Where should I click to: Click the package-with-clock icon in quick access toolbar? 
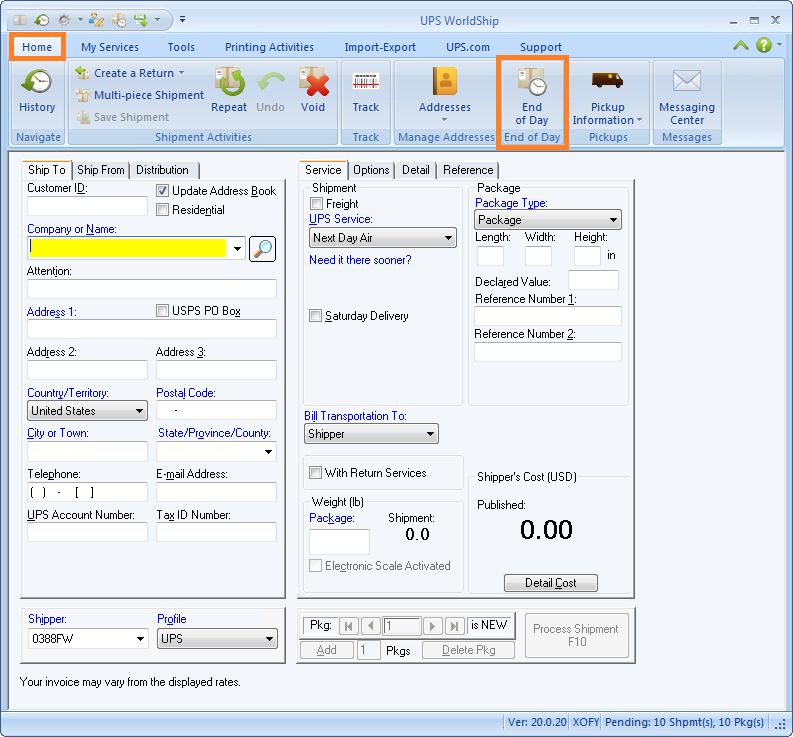point(119,20)
